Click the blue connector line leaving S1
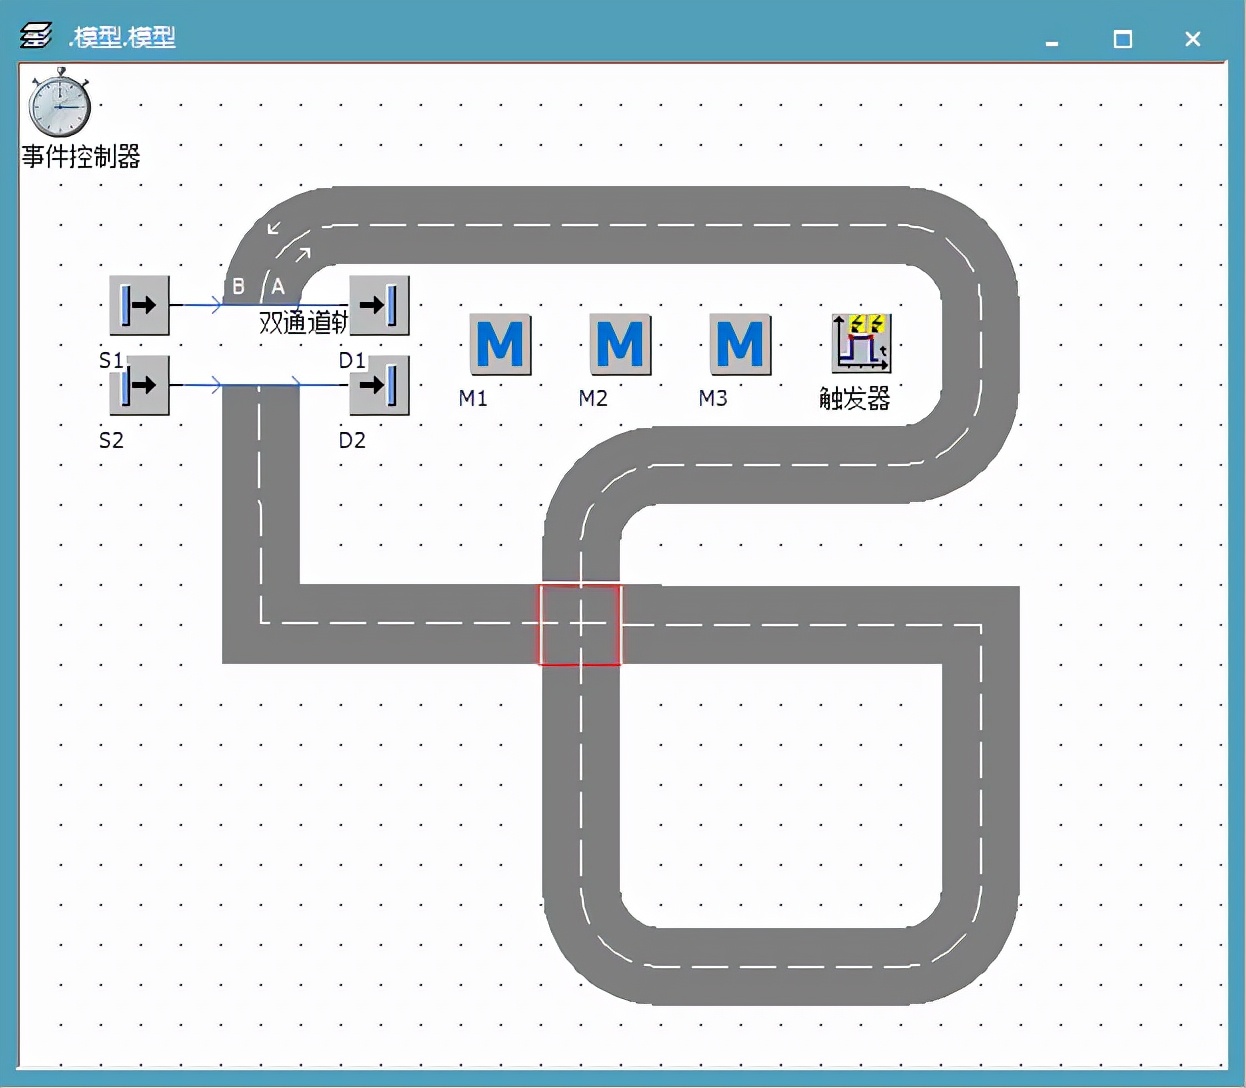1246x1088 pixels. click(x=200, y=305)
